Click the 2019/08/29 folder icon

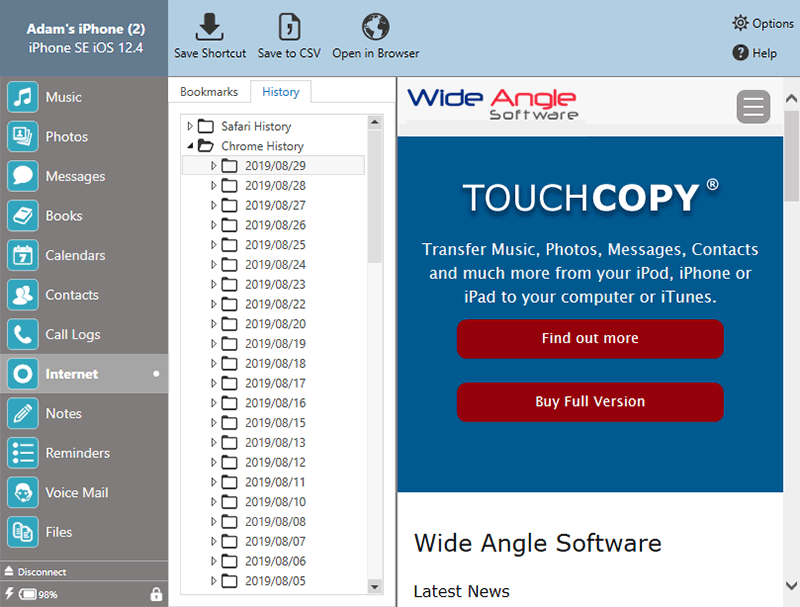(230, 166)
